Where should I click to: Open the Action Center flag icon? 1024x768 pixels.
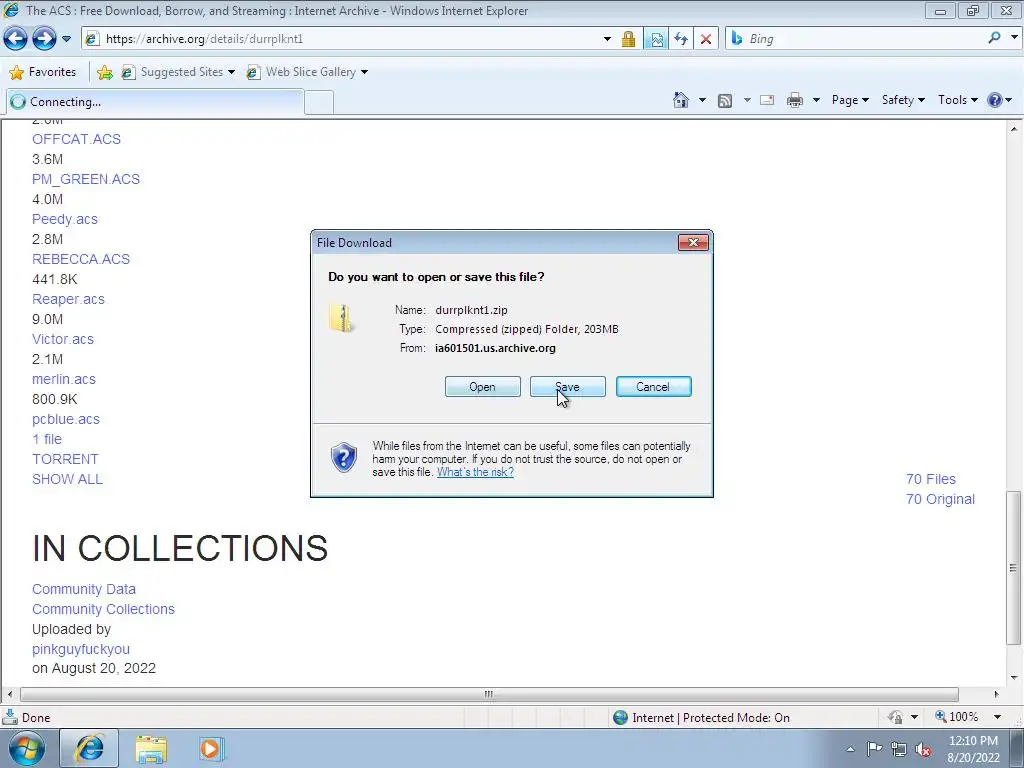[874, 749]
